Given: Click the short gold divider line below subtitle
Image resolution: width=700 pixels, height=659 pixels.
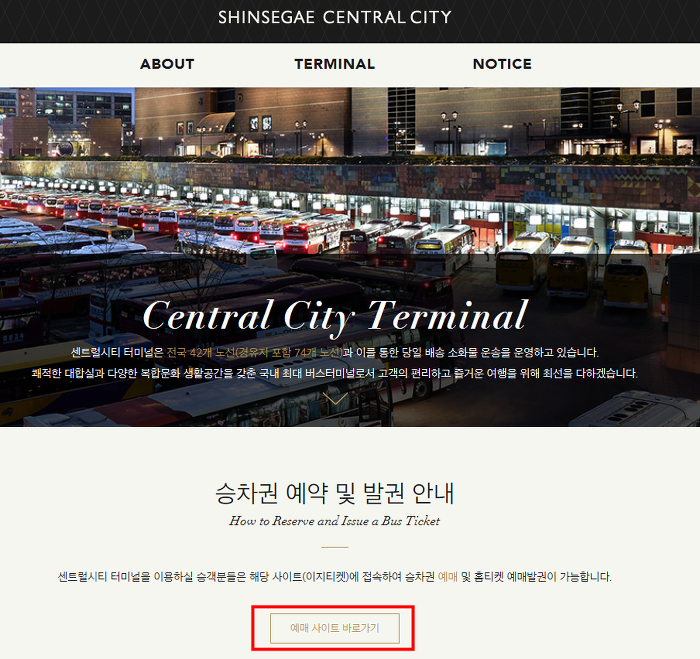Looking at the screenshot, I should tap(334, 547).
